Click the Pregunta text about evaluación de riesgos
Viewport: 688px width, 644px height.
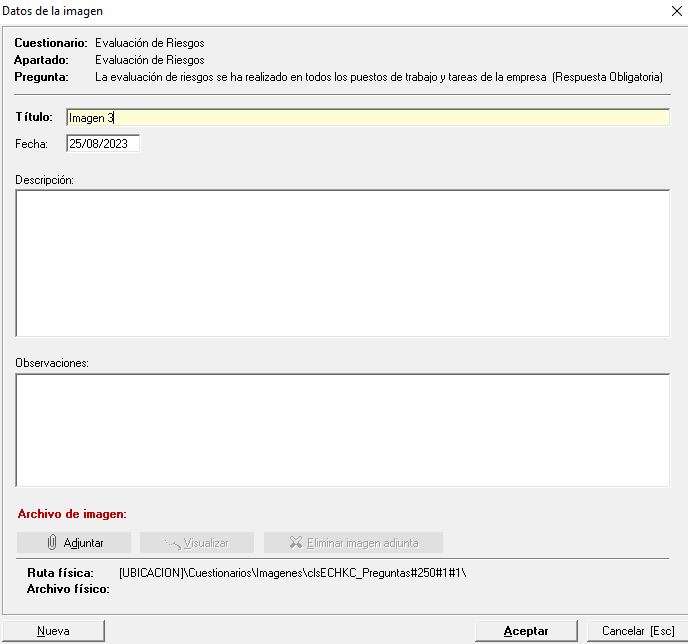tap(378, 76)
